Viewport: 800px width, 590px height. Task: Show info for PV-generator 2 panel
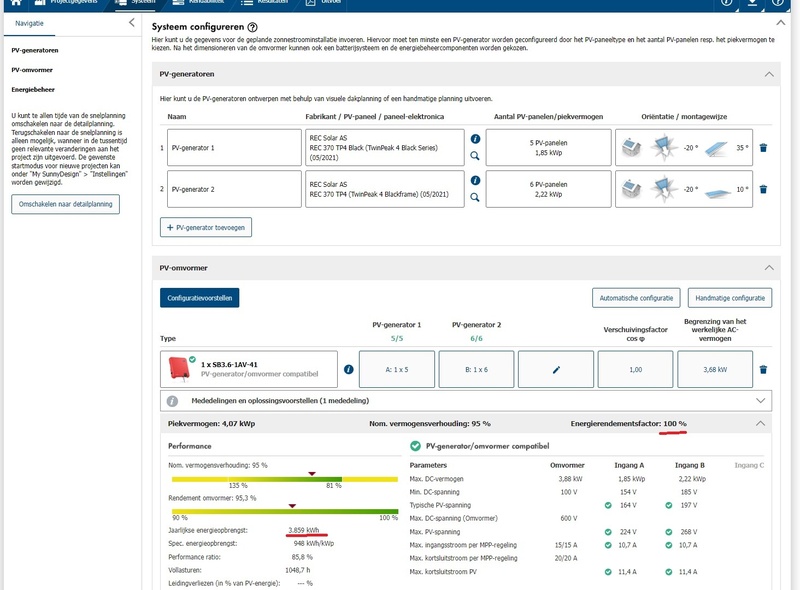(x=475, y=180)
